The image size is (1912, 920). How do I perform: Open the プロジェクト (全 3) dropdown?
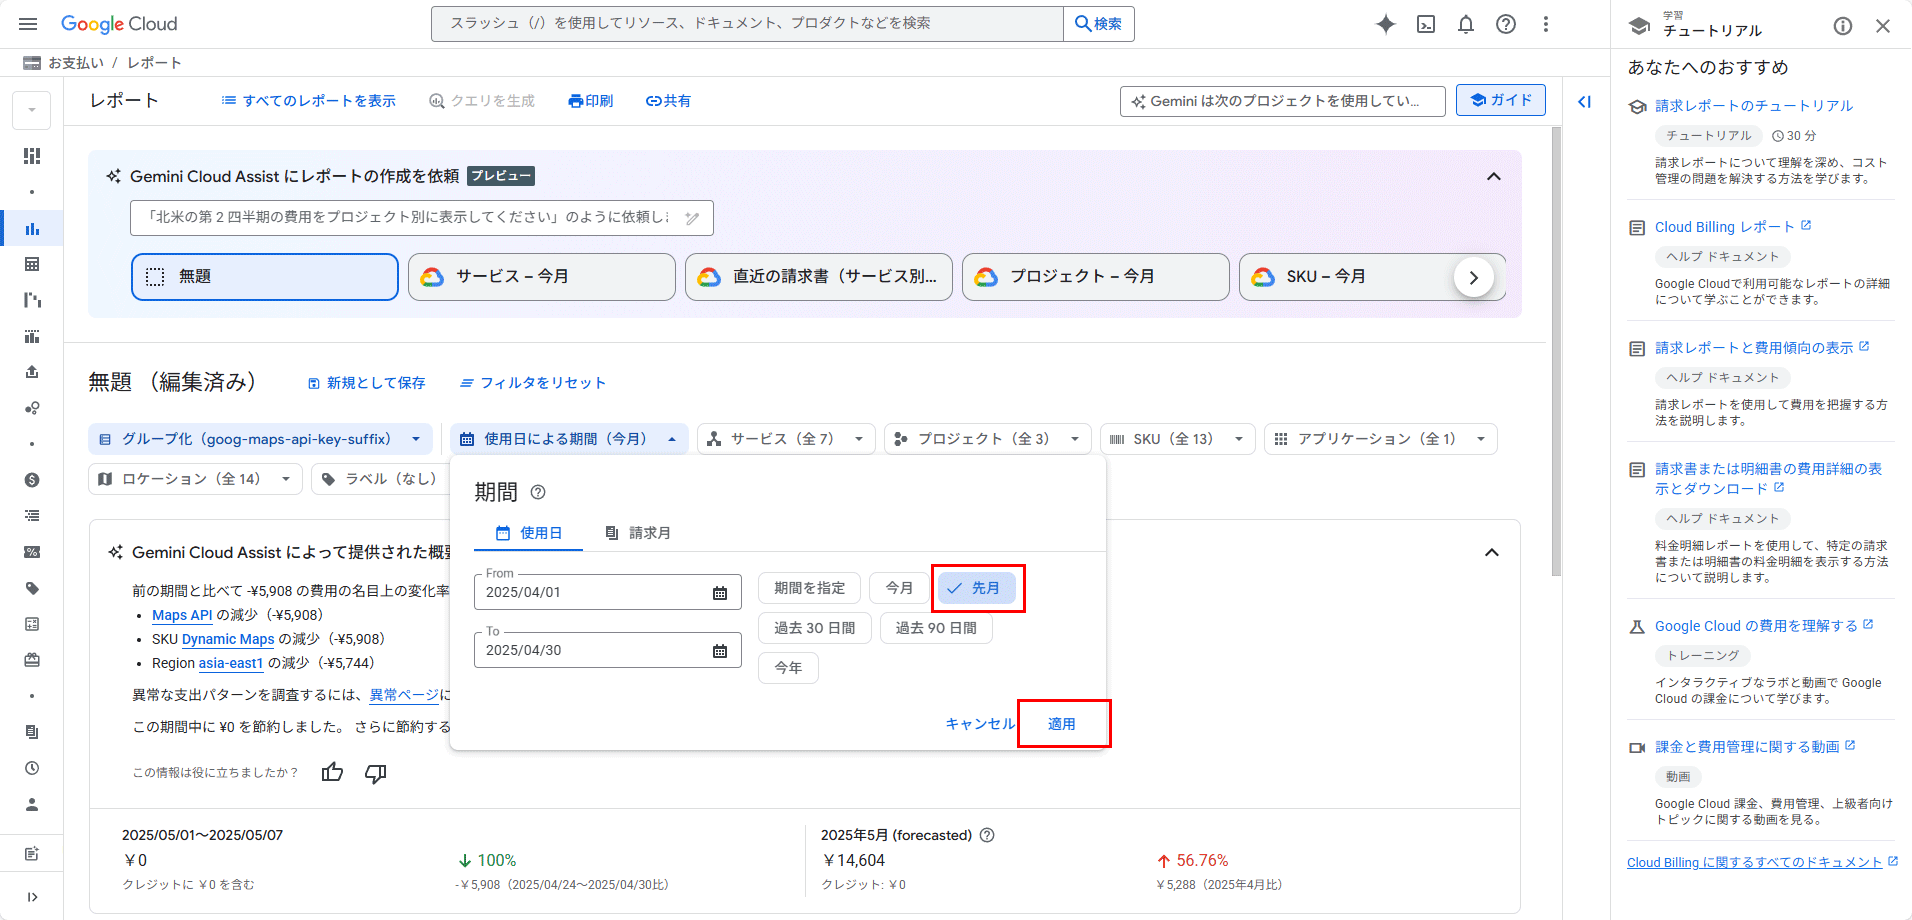coord(987,439)
